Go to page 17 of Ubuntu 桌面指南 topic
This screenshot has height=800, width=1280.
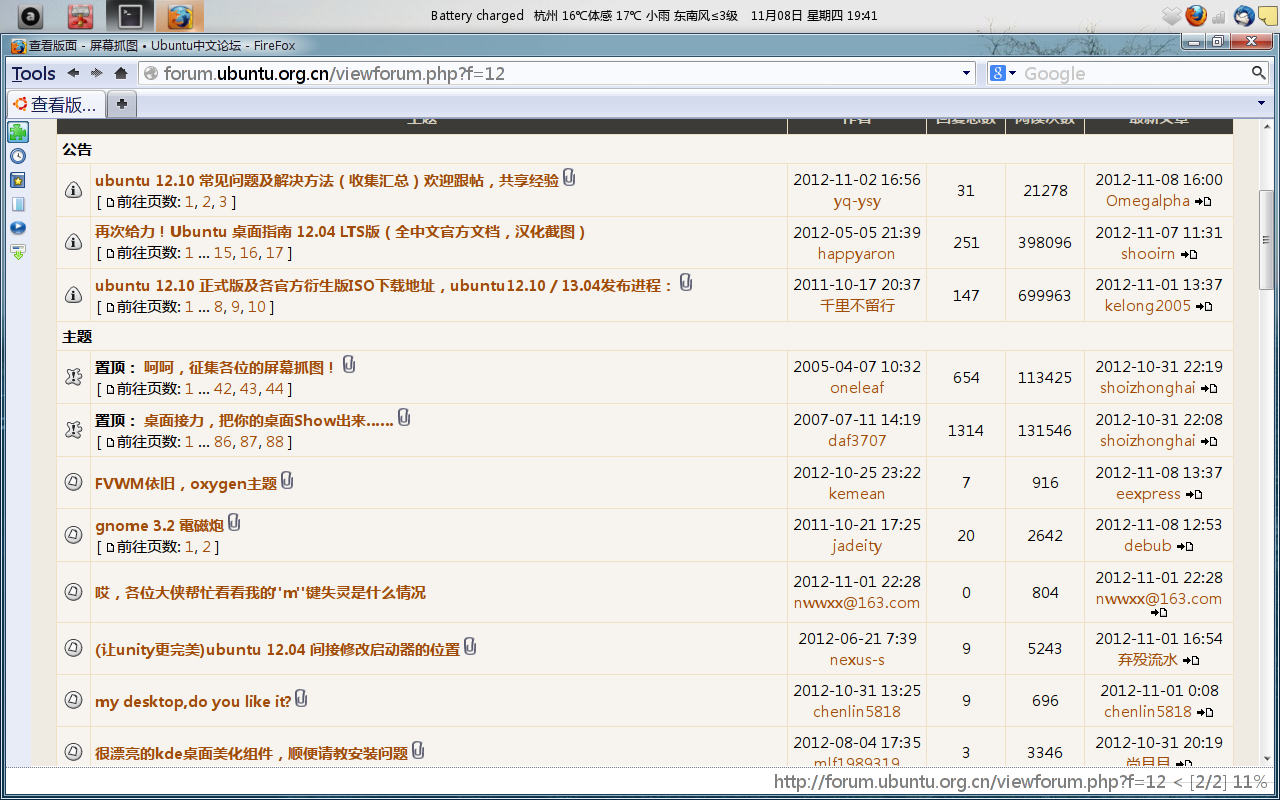click(275, 253)
